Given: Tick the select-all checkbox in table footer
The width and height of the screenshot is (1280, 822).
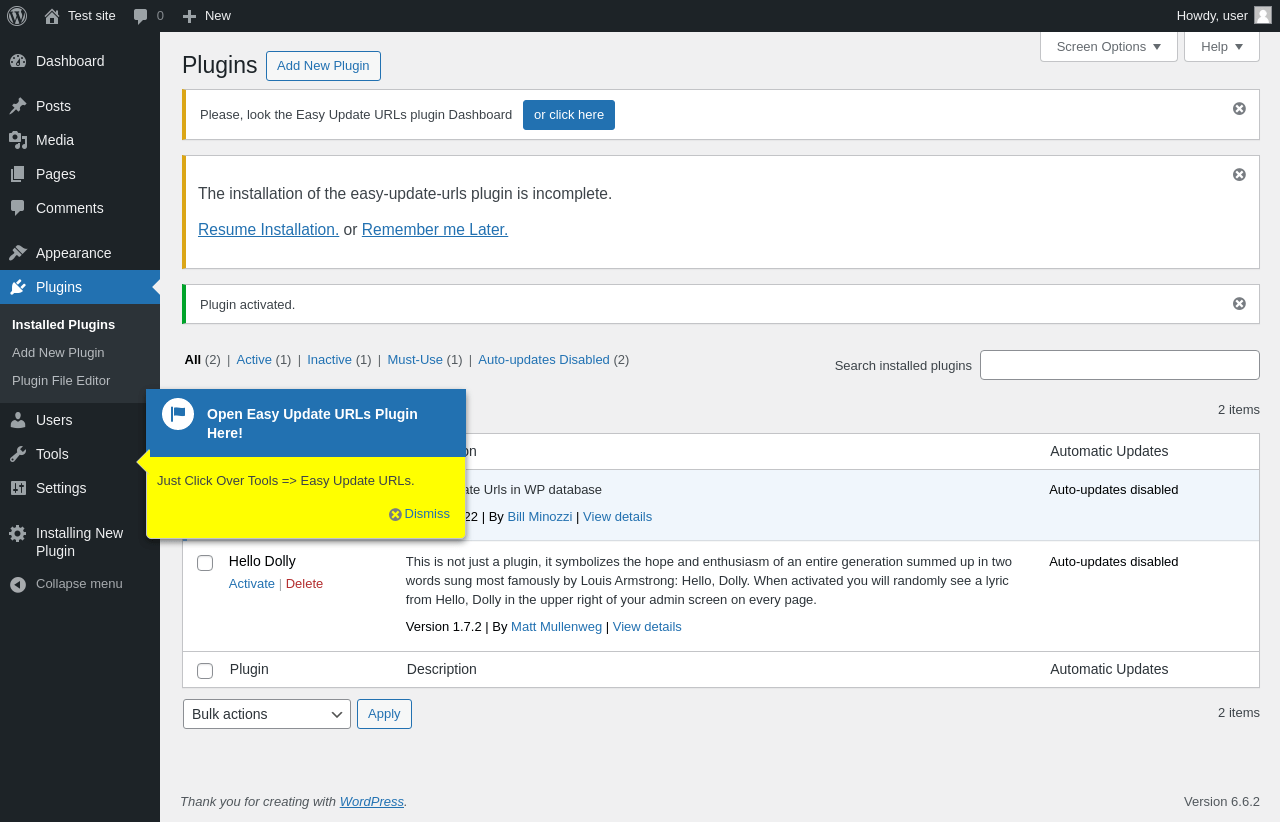Looking at the screenshot, I should tap(205, 671).
